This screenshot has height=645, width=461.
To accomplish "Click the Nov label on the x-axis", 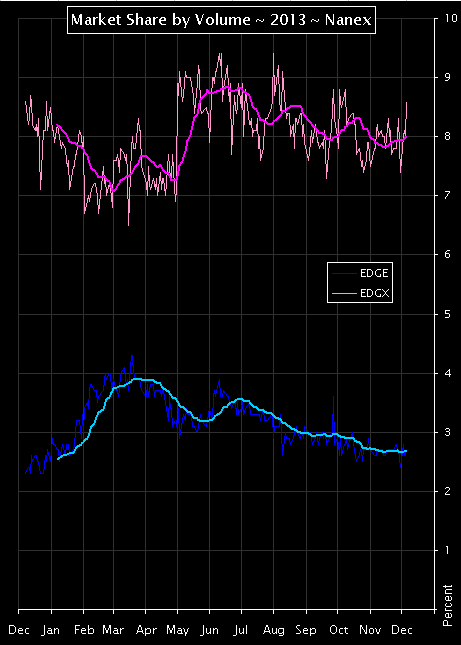I will (x=370, y=630).
